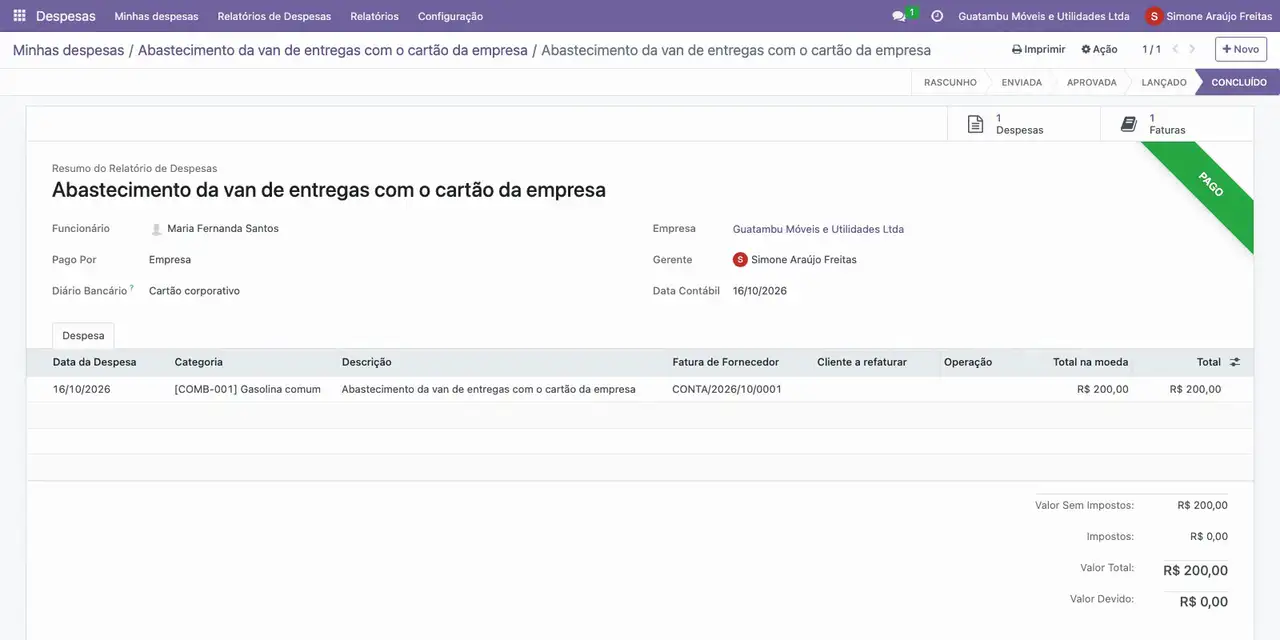
Task: Click the report title heading
Action: point(329,190)
